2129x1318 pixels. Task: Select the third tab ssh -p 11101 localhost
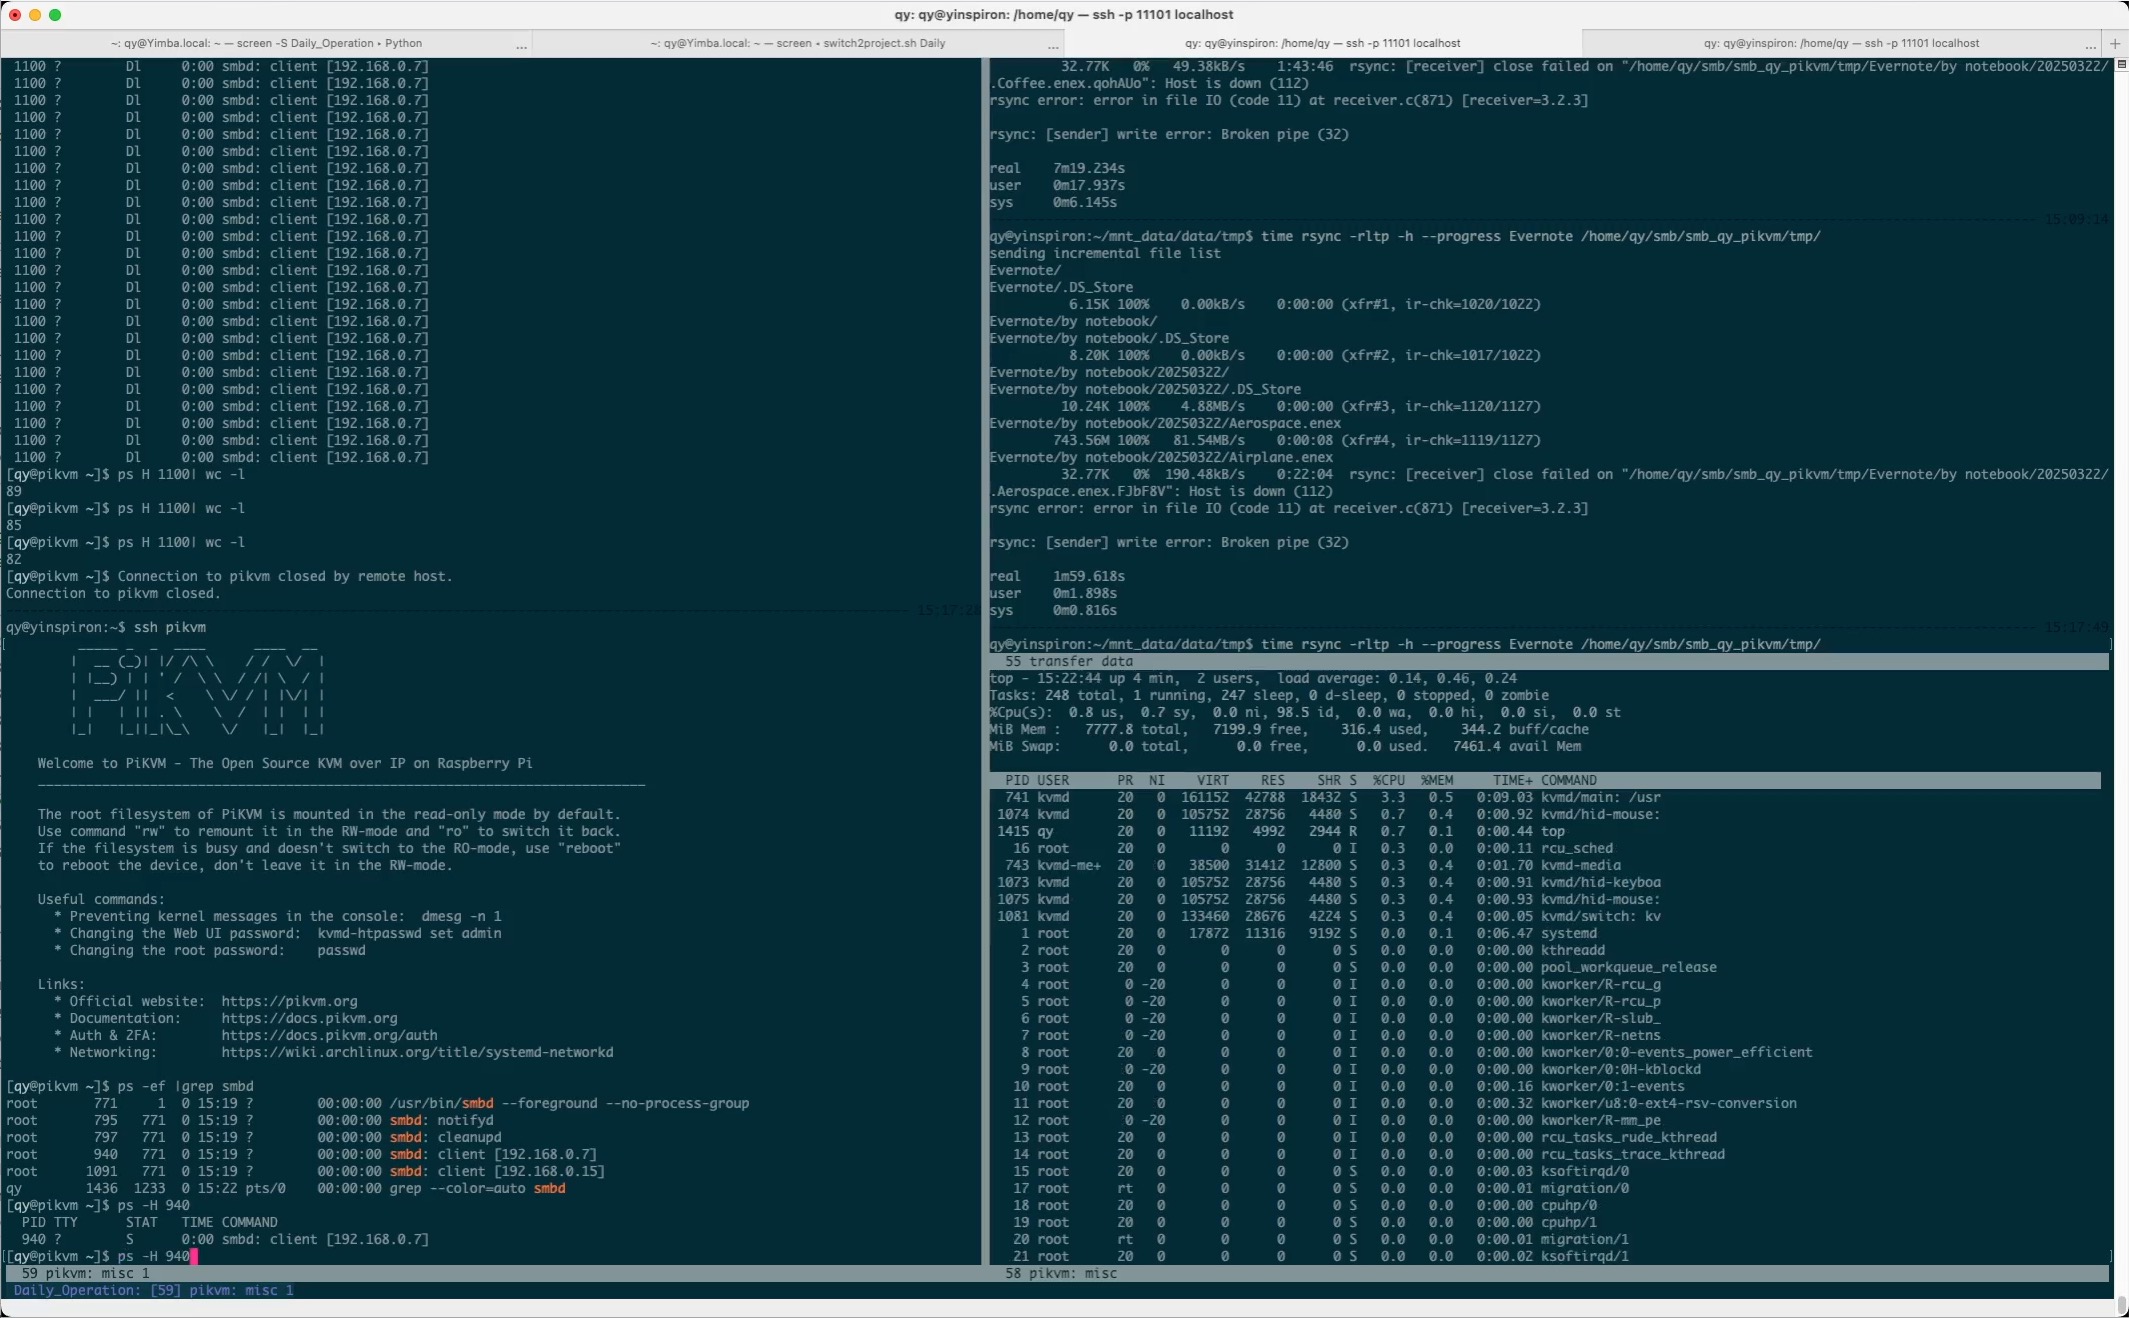point(1322,43)
